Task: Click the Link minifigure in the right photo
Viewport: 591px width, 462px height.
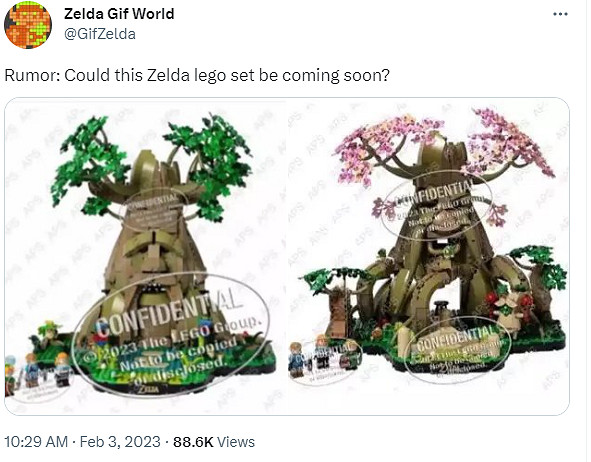Action: (x=298, y=360)
